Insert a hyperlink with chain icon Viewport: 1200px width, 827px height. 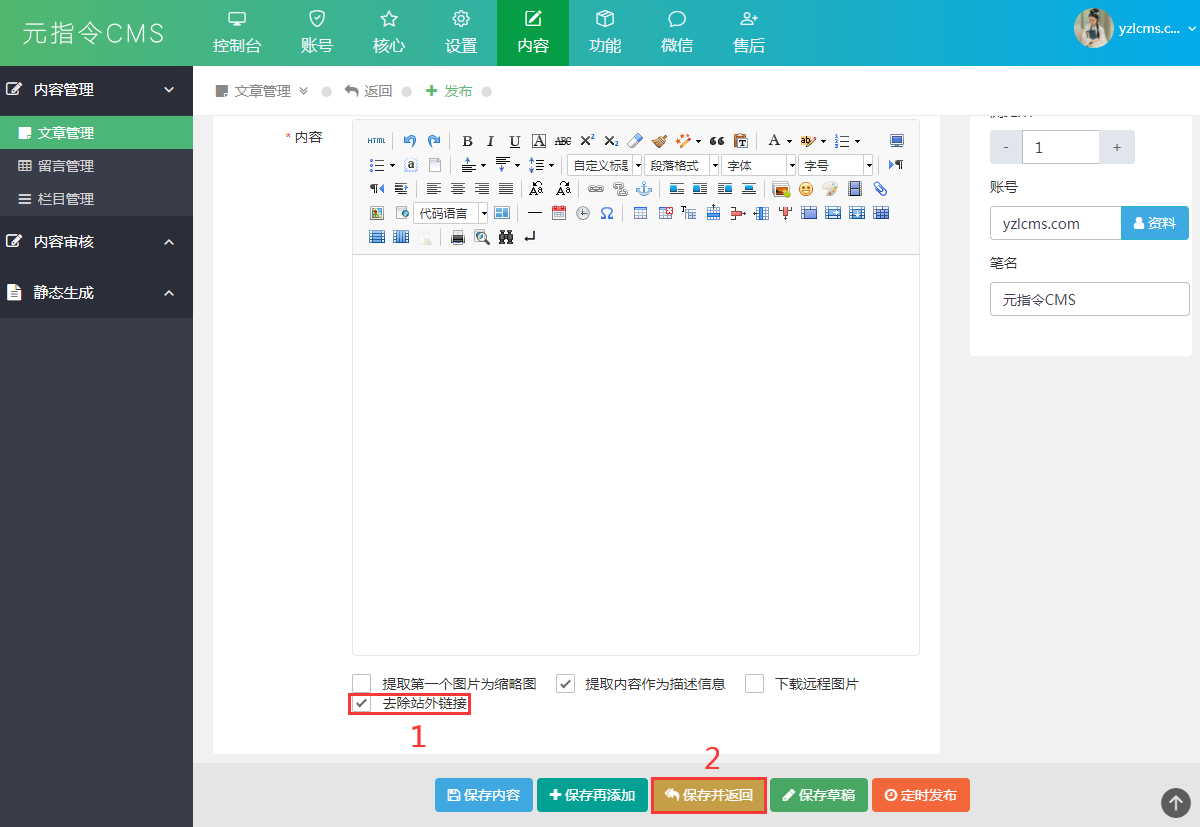coord(596,189)
